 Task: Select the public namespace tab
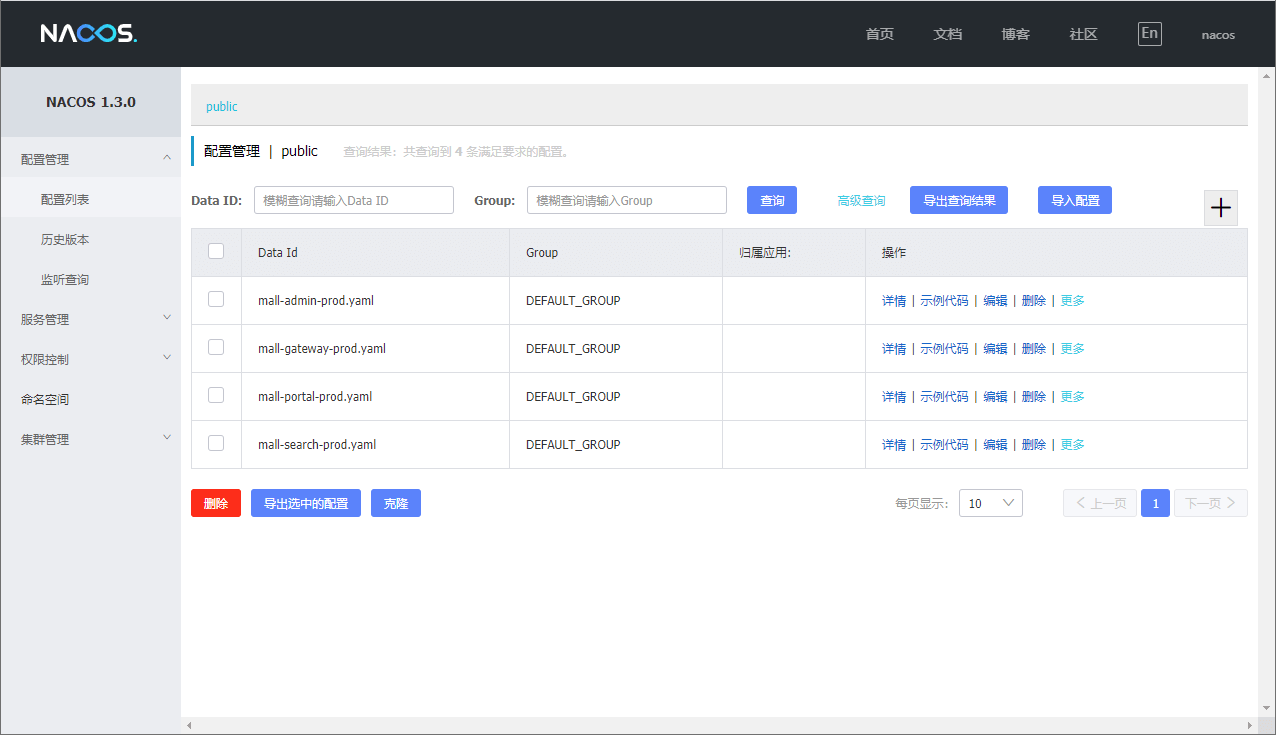[x=222, y=106]
